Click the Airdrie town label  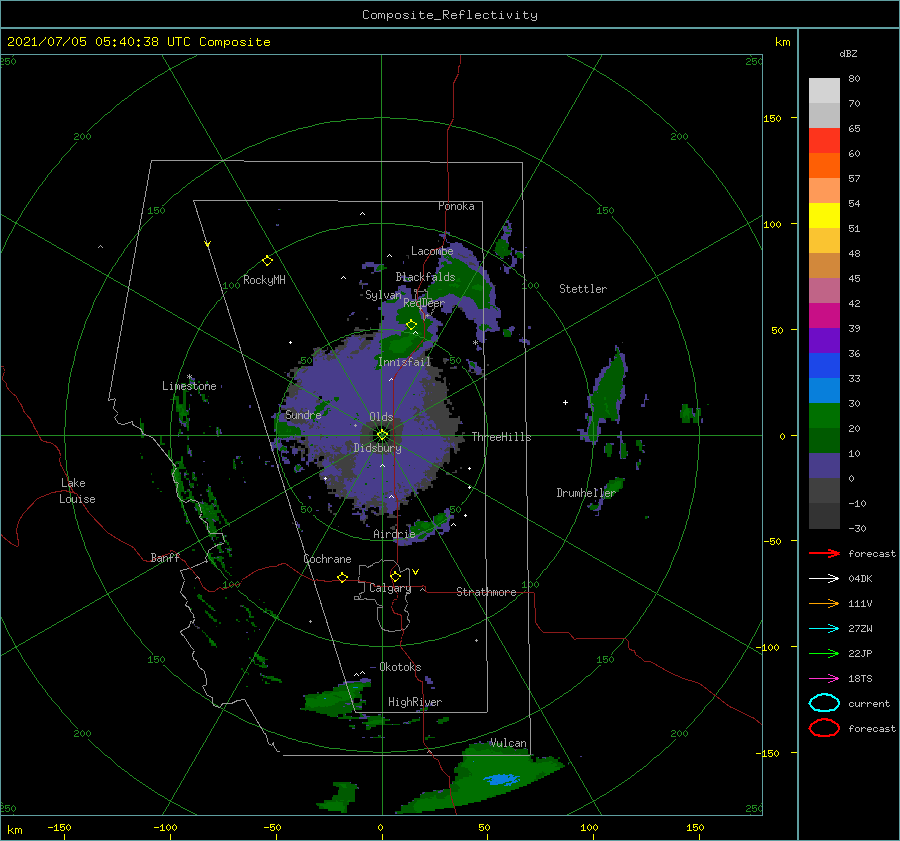point(394,534)
